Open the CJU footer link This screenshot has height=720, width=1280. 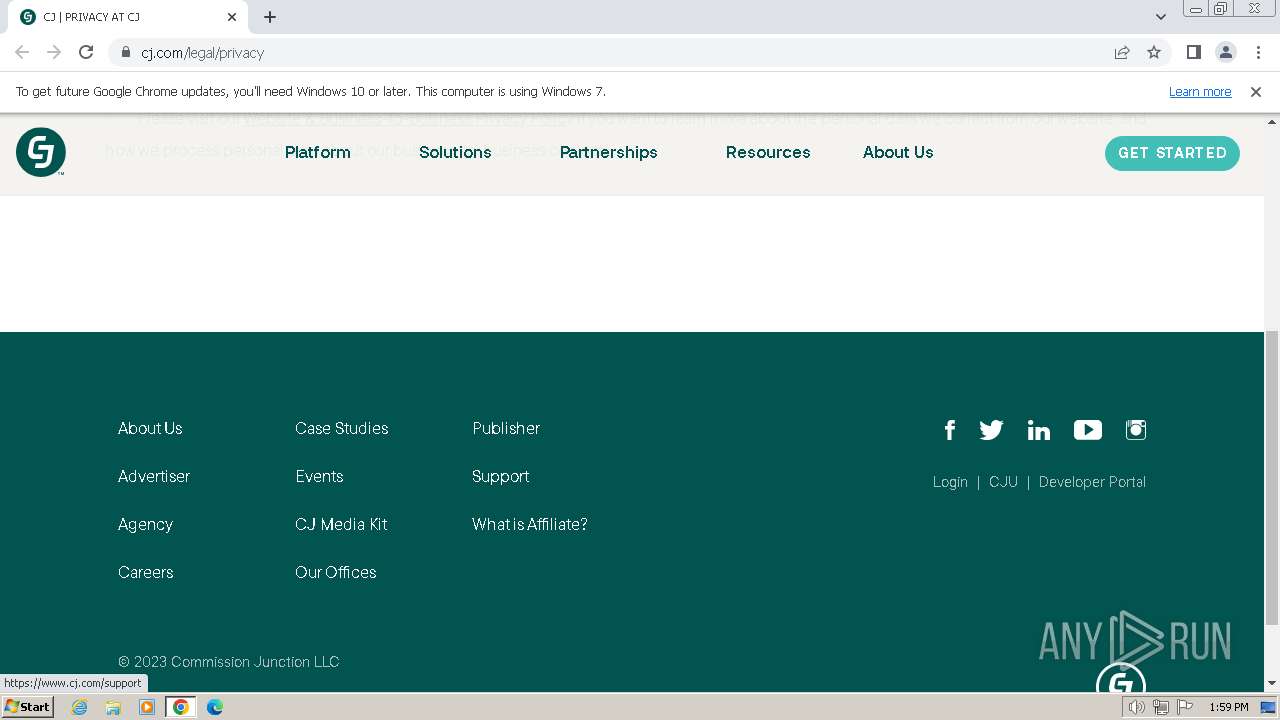(x=1003, y=482)
